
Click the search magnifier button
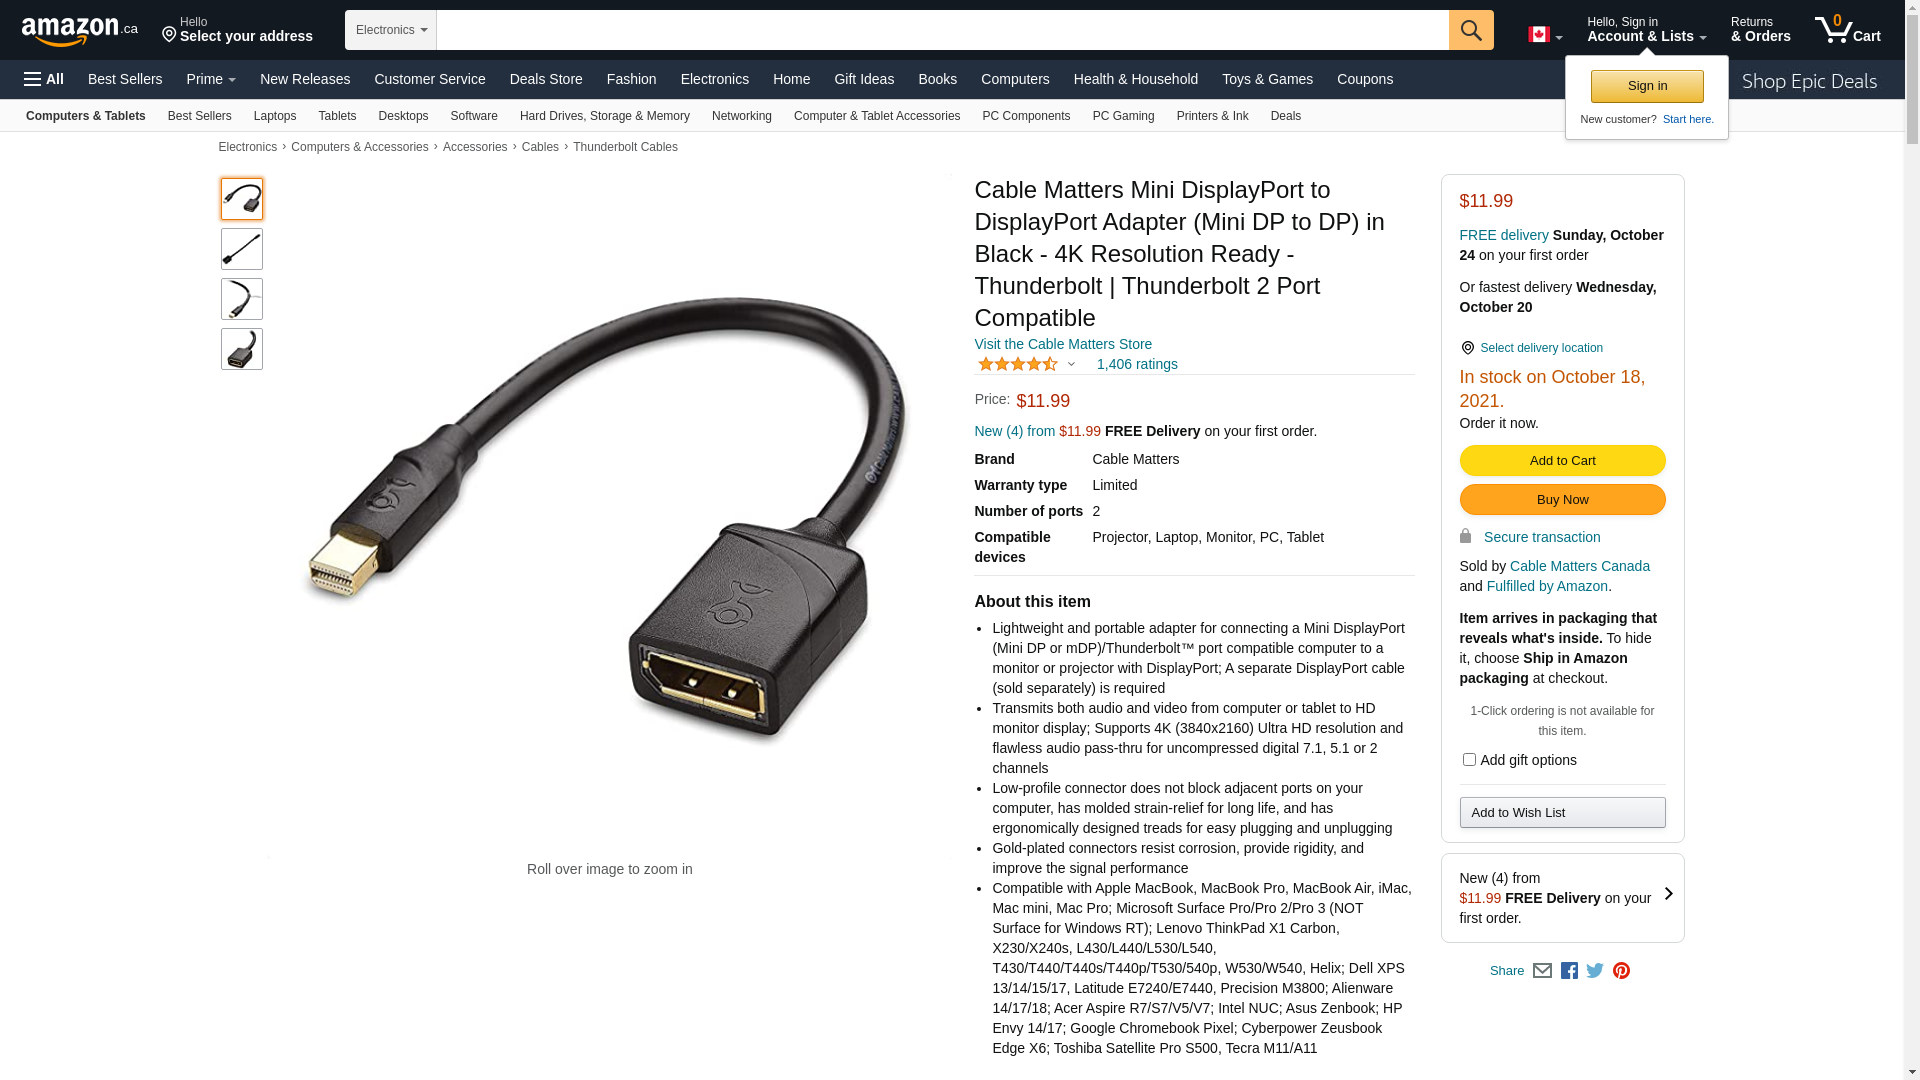[x=1471, y=30]
